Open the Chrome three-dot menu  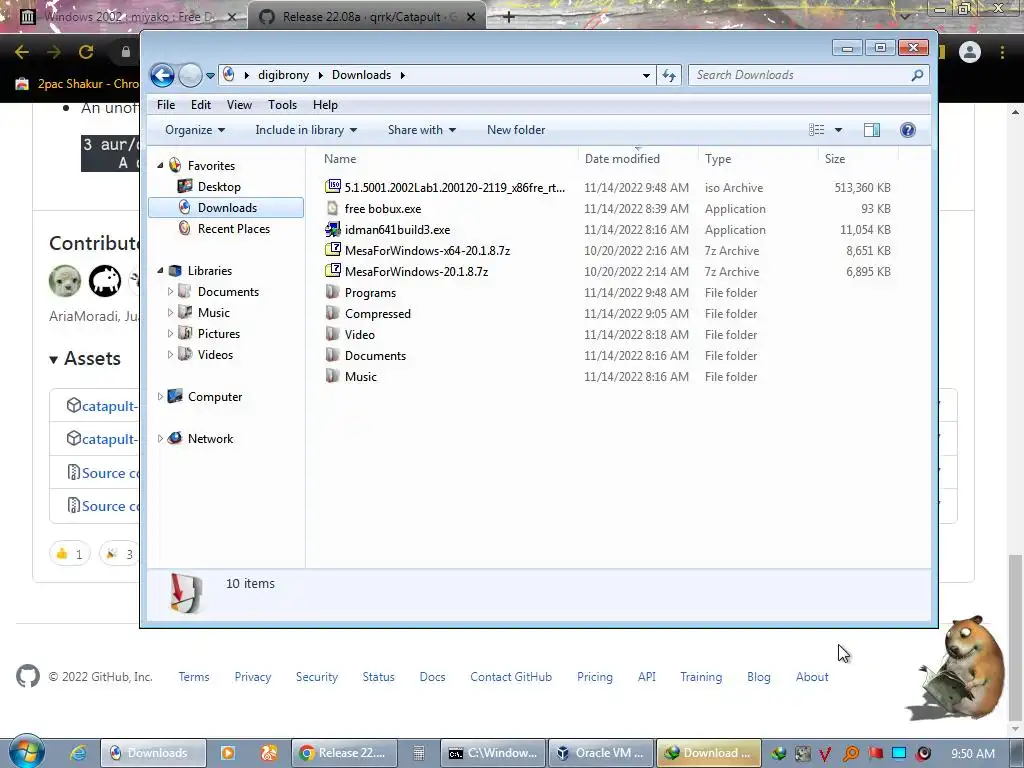point(1002,52)
